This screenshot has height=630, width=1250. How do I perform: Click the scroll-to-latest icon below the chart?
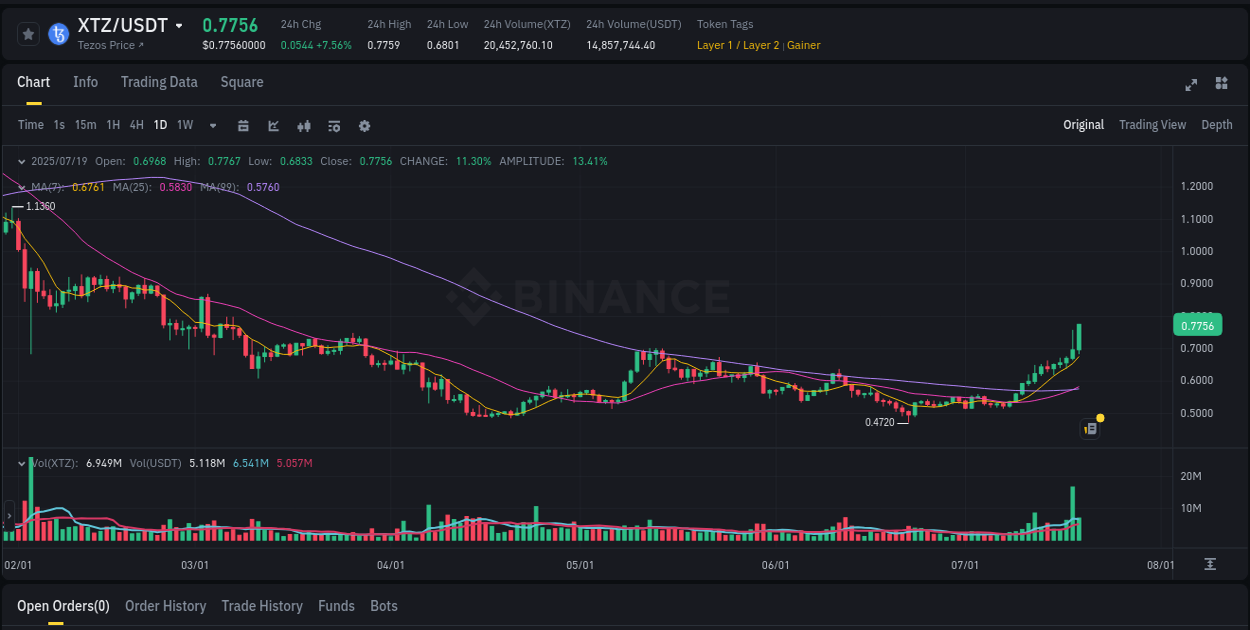pos(1208,564)
